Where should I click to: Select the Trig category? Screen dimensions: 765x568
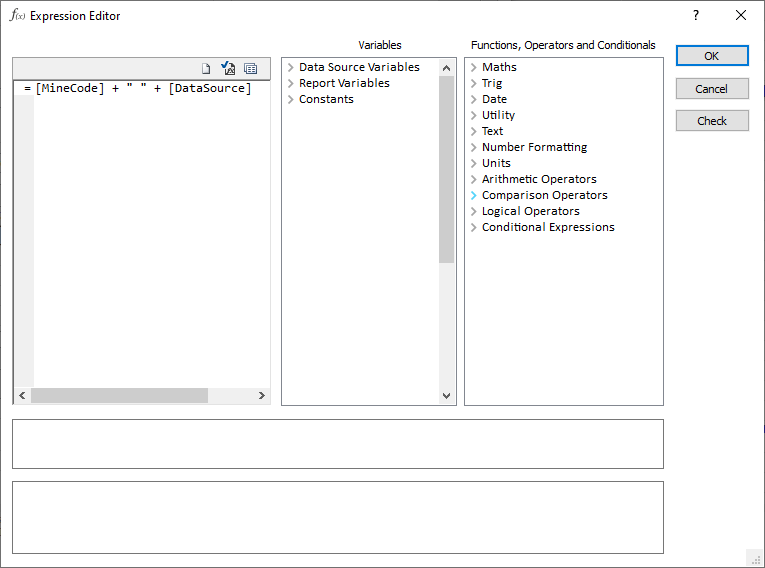coord(492,83)
